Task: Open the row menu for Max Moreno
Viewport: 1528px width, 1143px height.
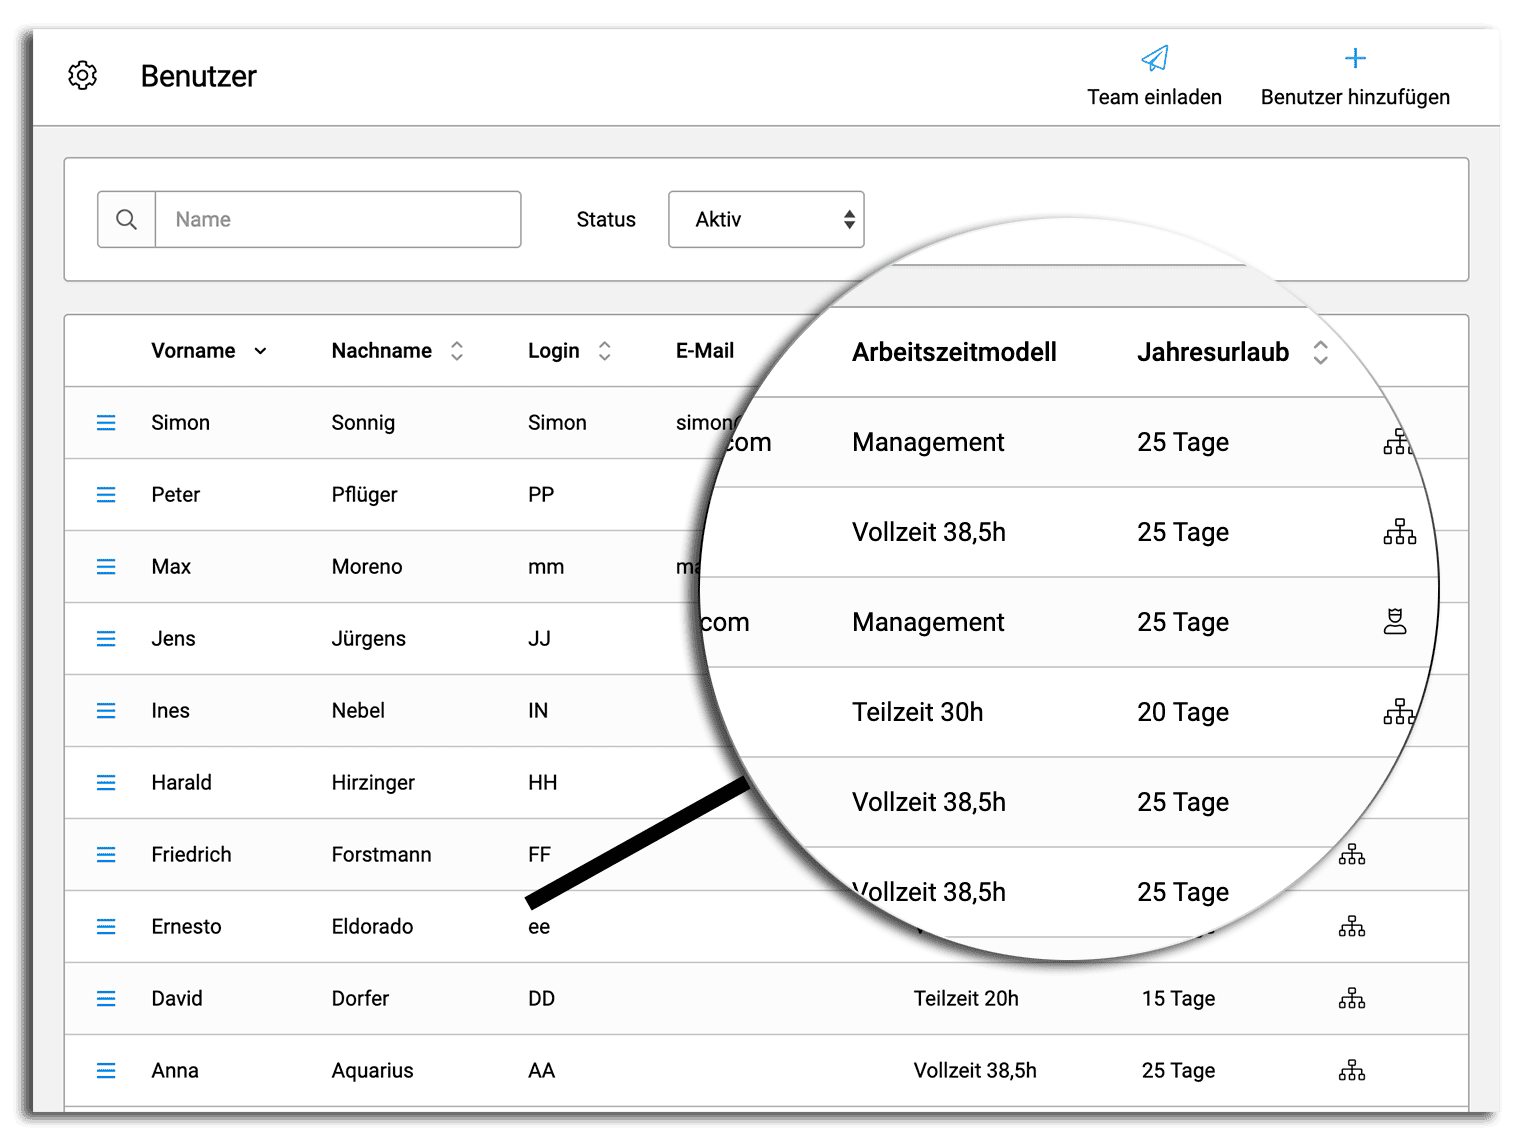Action: pos(106,567)
